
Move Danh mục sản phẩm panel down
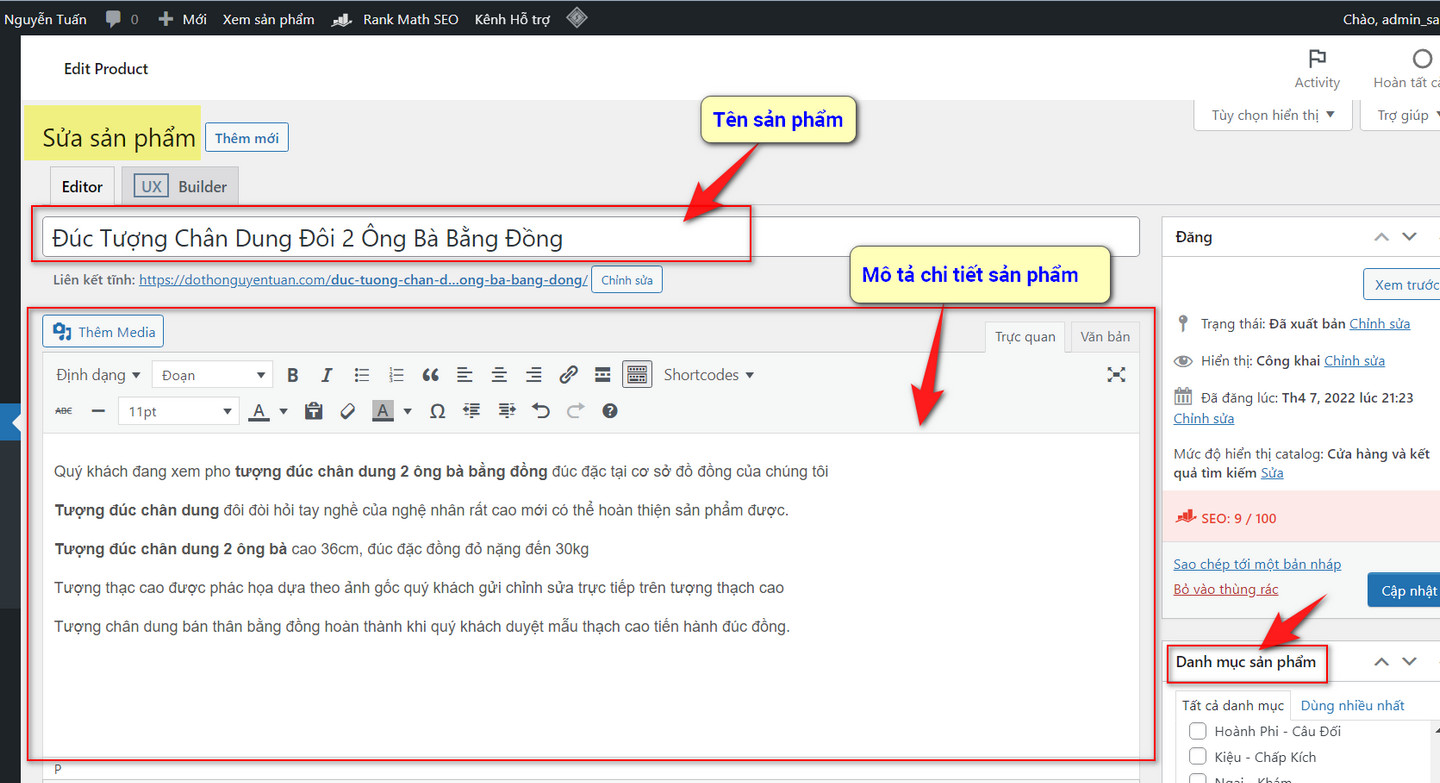tap(1409, 662)
